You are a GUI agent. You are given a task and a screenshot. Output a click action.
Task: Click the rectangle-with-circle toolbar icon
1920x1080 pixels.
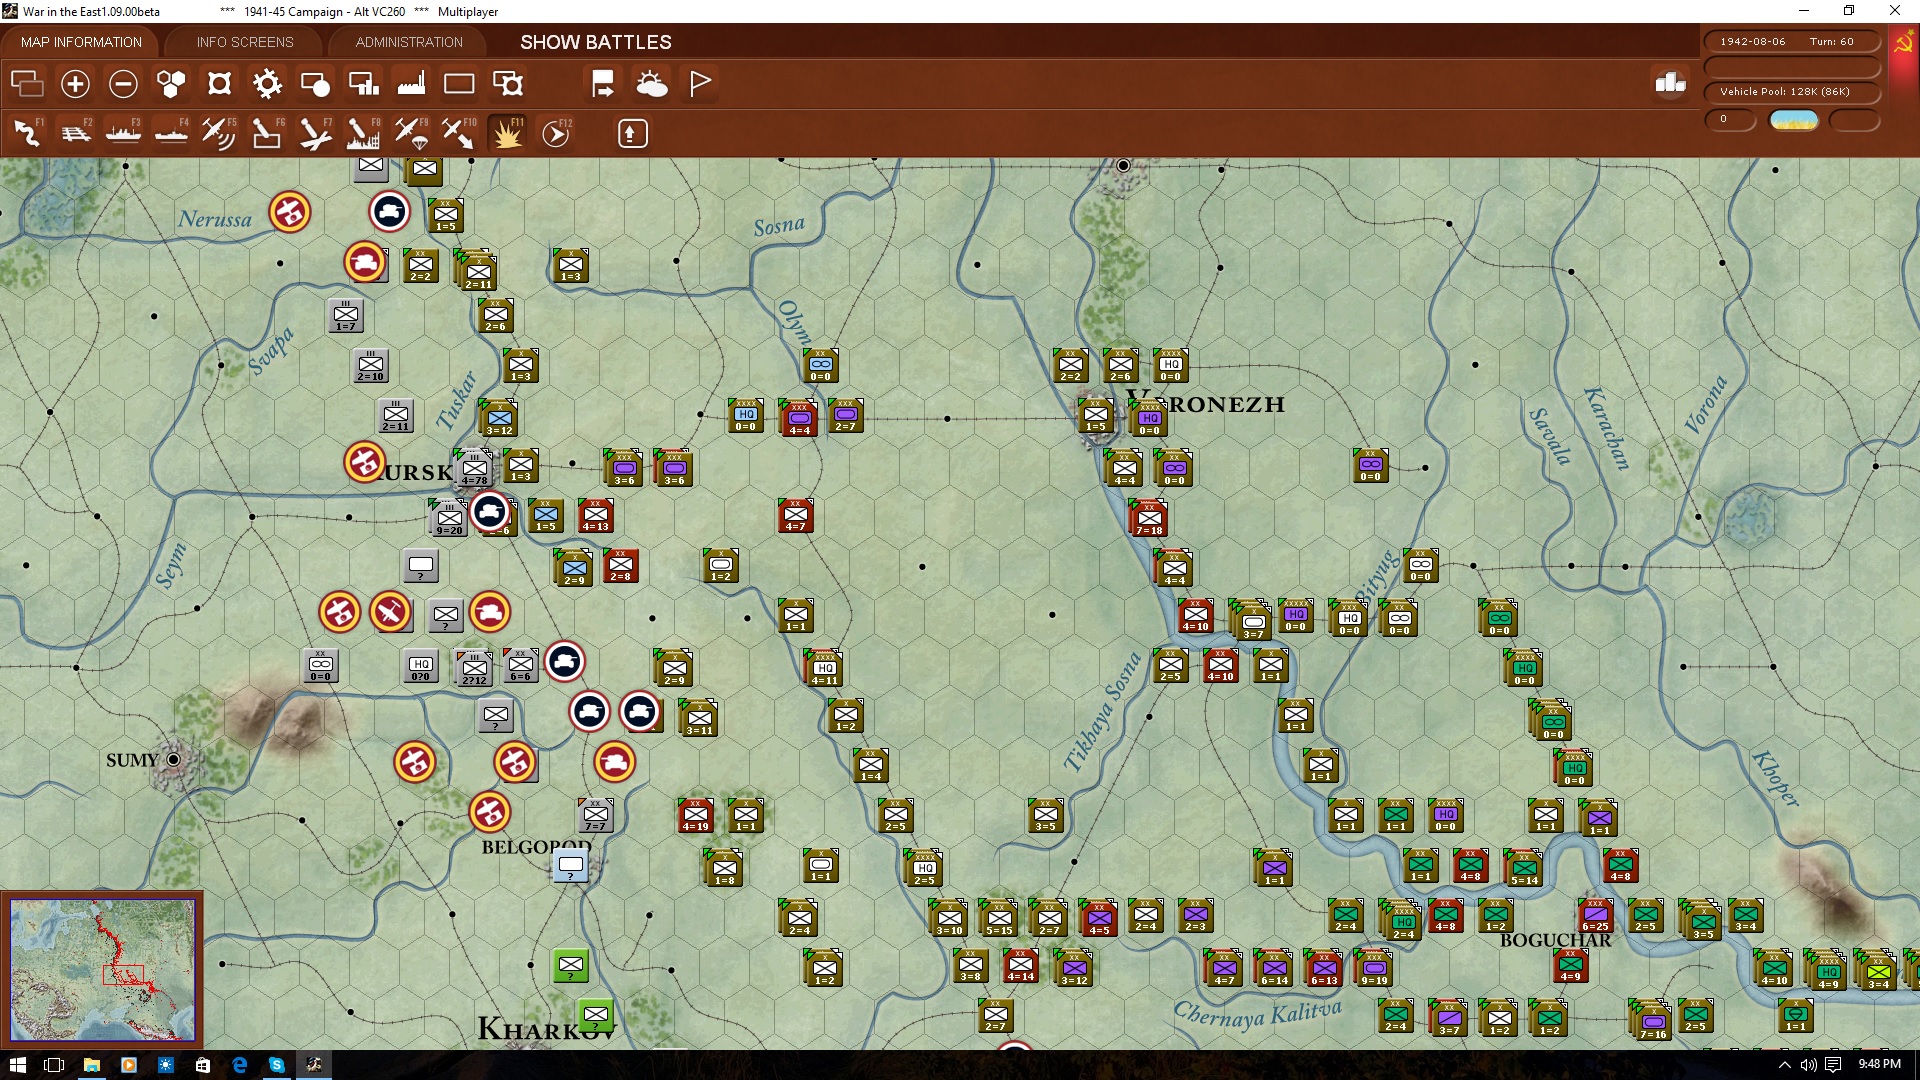coord(315,84)
